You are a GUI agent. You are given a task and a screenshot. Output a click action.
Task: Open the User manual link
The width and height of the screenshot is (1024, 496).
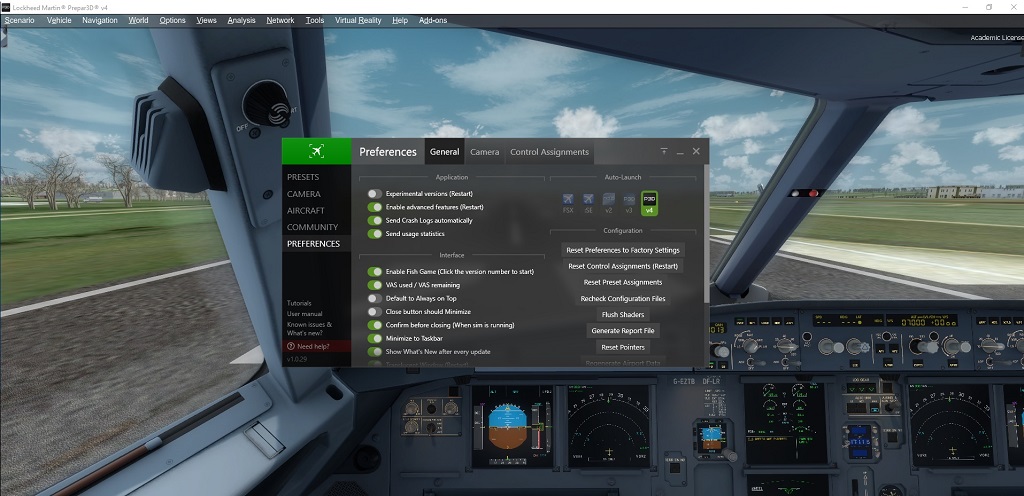tap(304, 314)
